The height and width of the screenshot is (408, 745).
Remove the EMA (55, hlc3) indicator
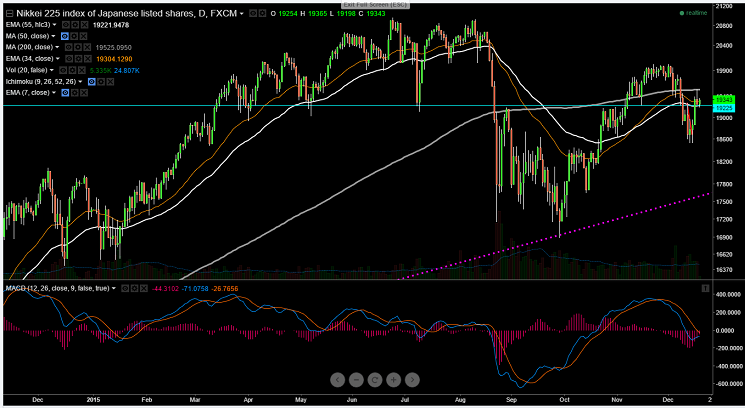click(84, 25)
